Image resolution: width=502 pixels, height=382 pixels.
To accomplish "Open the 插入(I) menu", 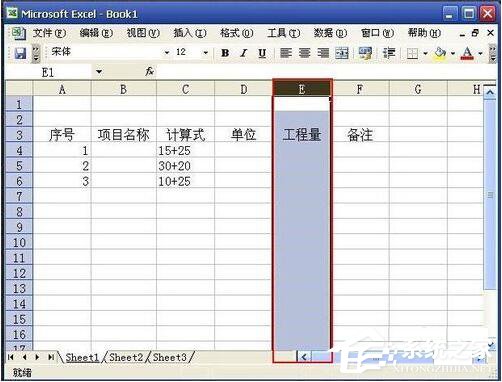I will 190,33.
